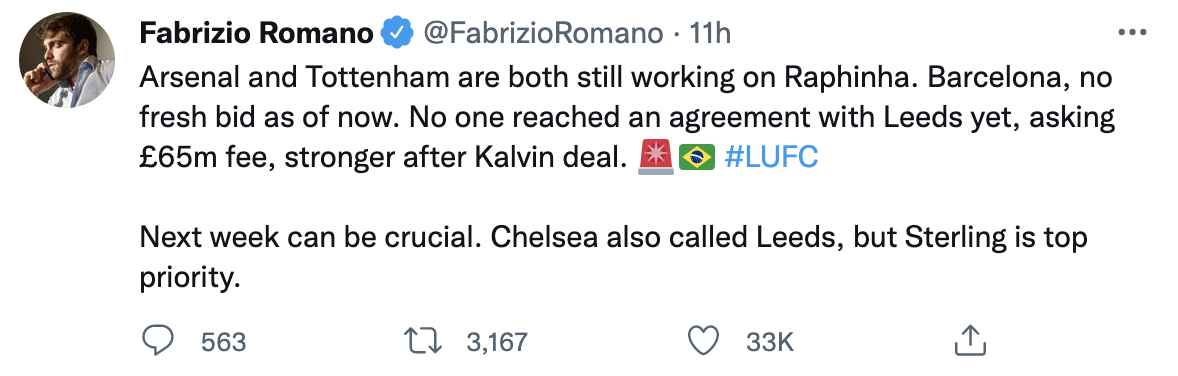The width and height of the screenshot is (1178, 376).
Task: Retweet this tweet using the retweet icon
Action: coord(423,342)
